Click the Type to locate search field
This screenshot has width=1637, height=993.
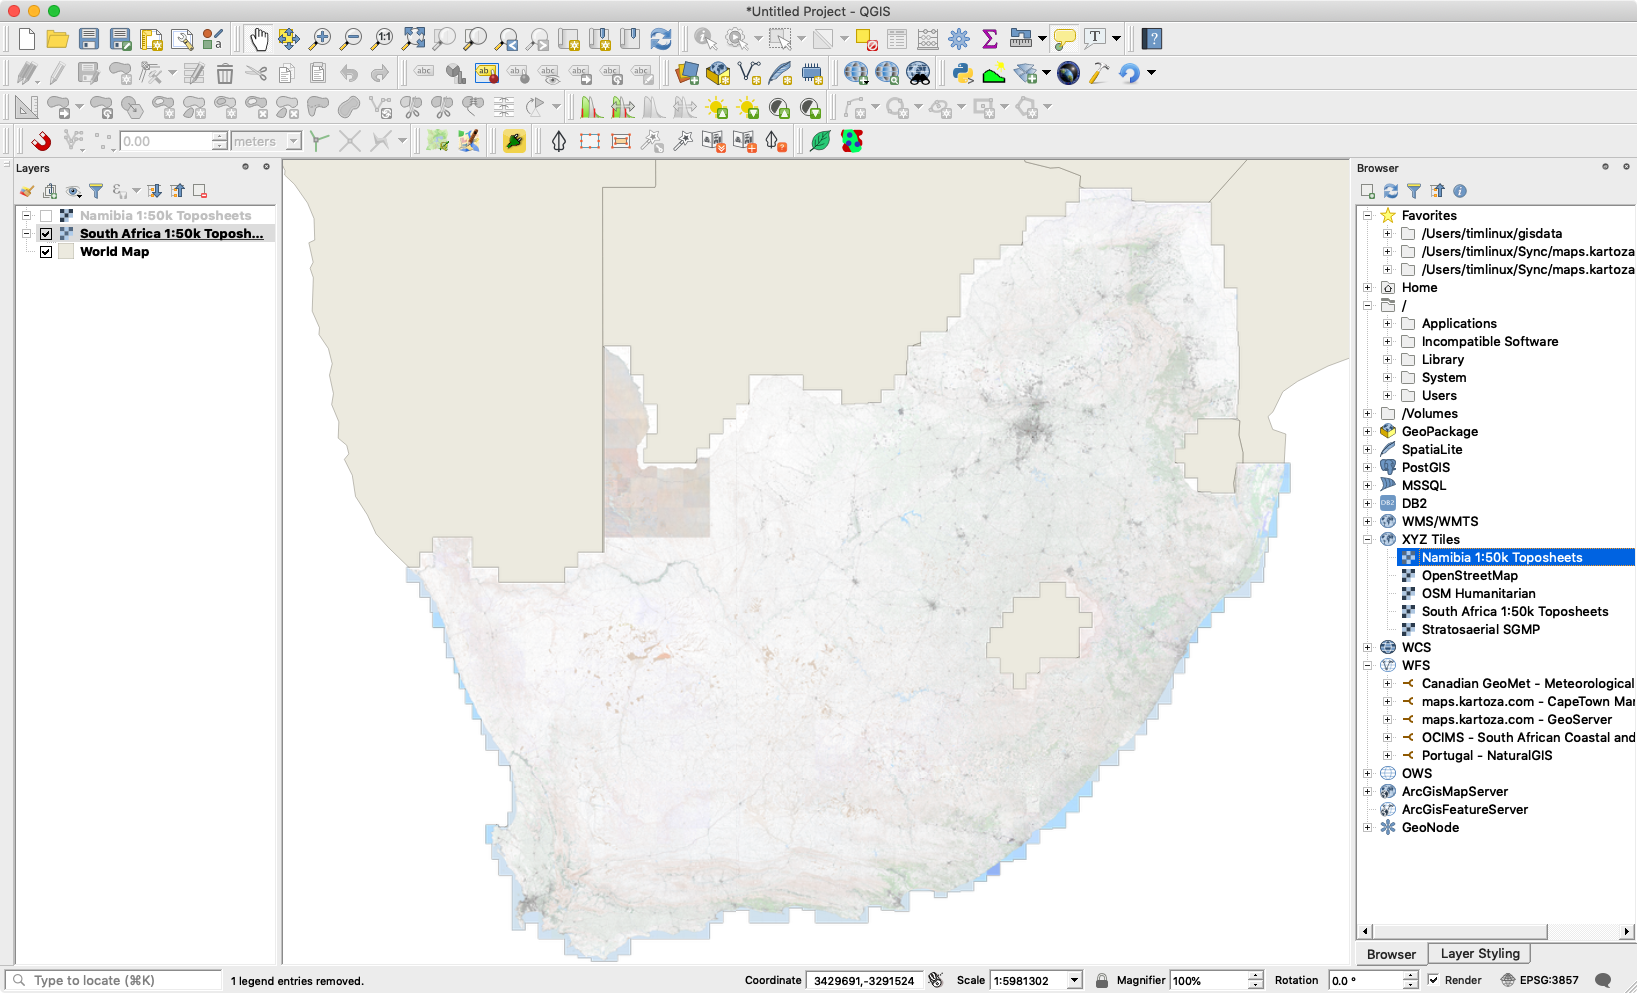(x=110, y=980)
